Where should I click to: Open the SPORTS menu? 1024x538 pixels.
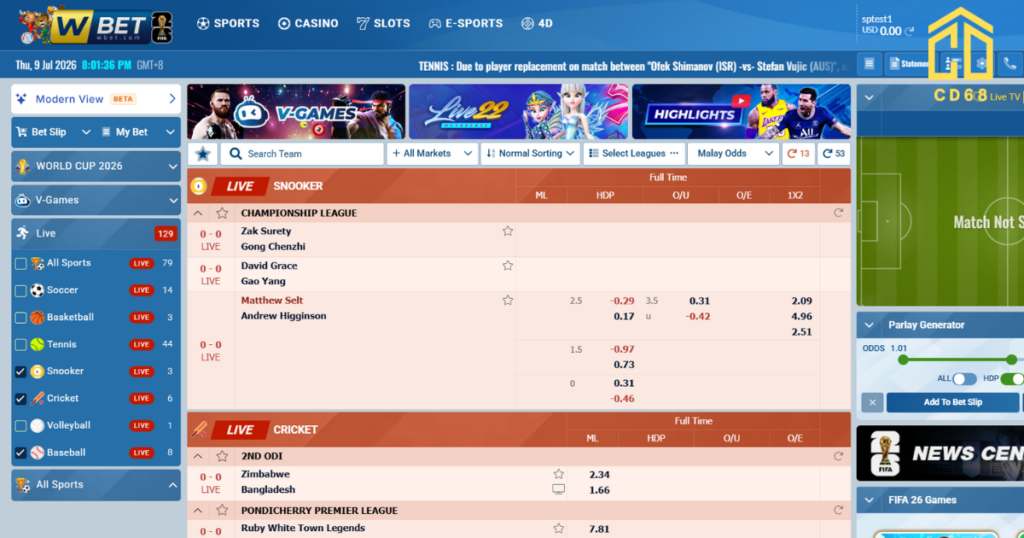(228, 24)
